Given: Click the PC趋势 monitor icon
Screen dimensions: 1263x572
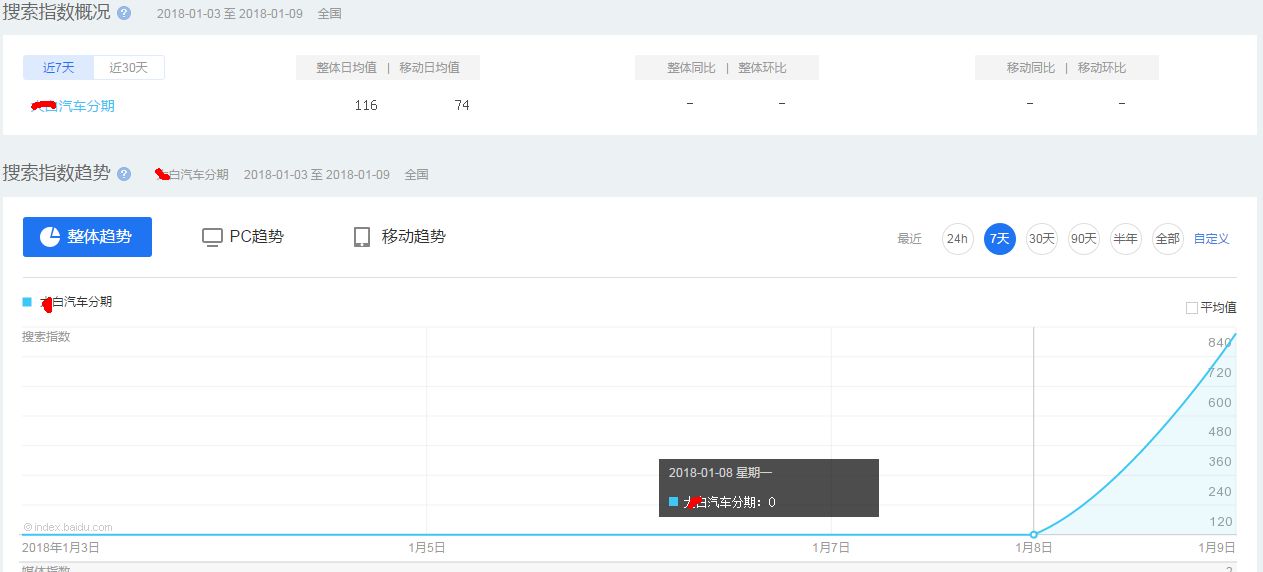Looking at the screenshot, I should [212, 237].
